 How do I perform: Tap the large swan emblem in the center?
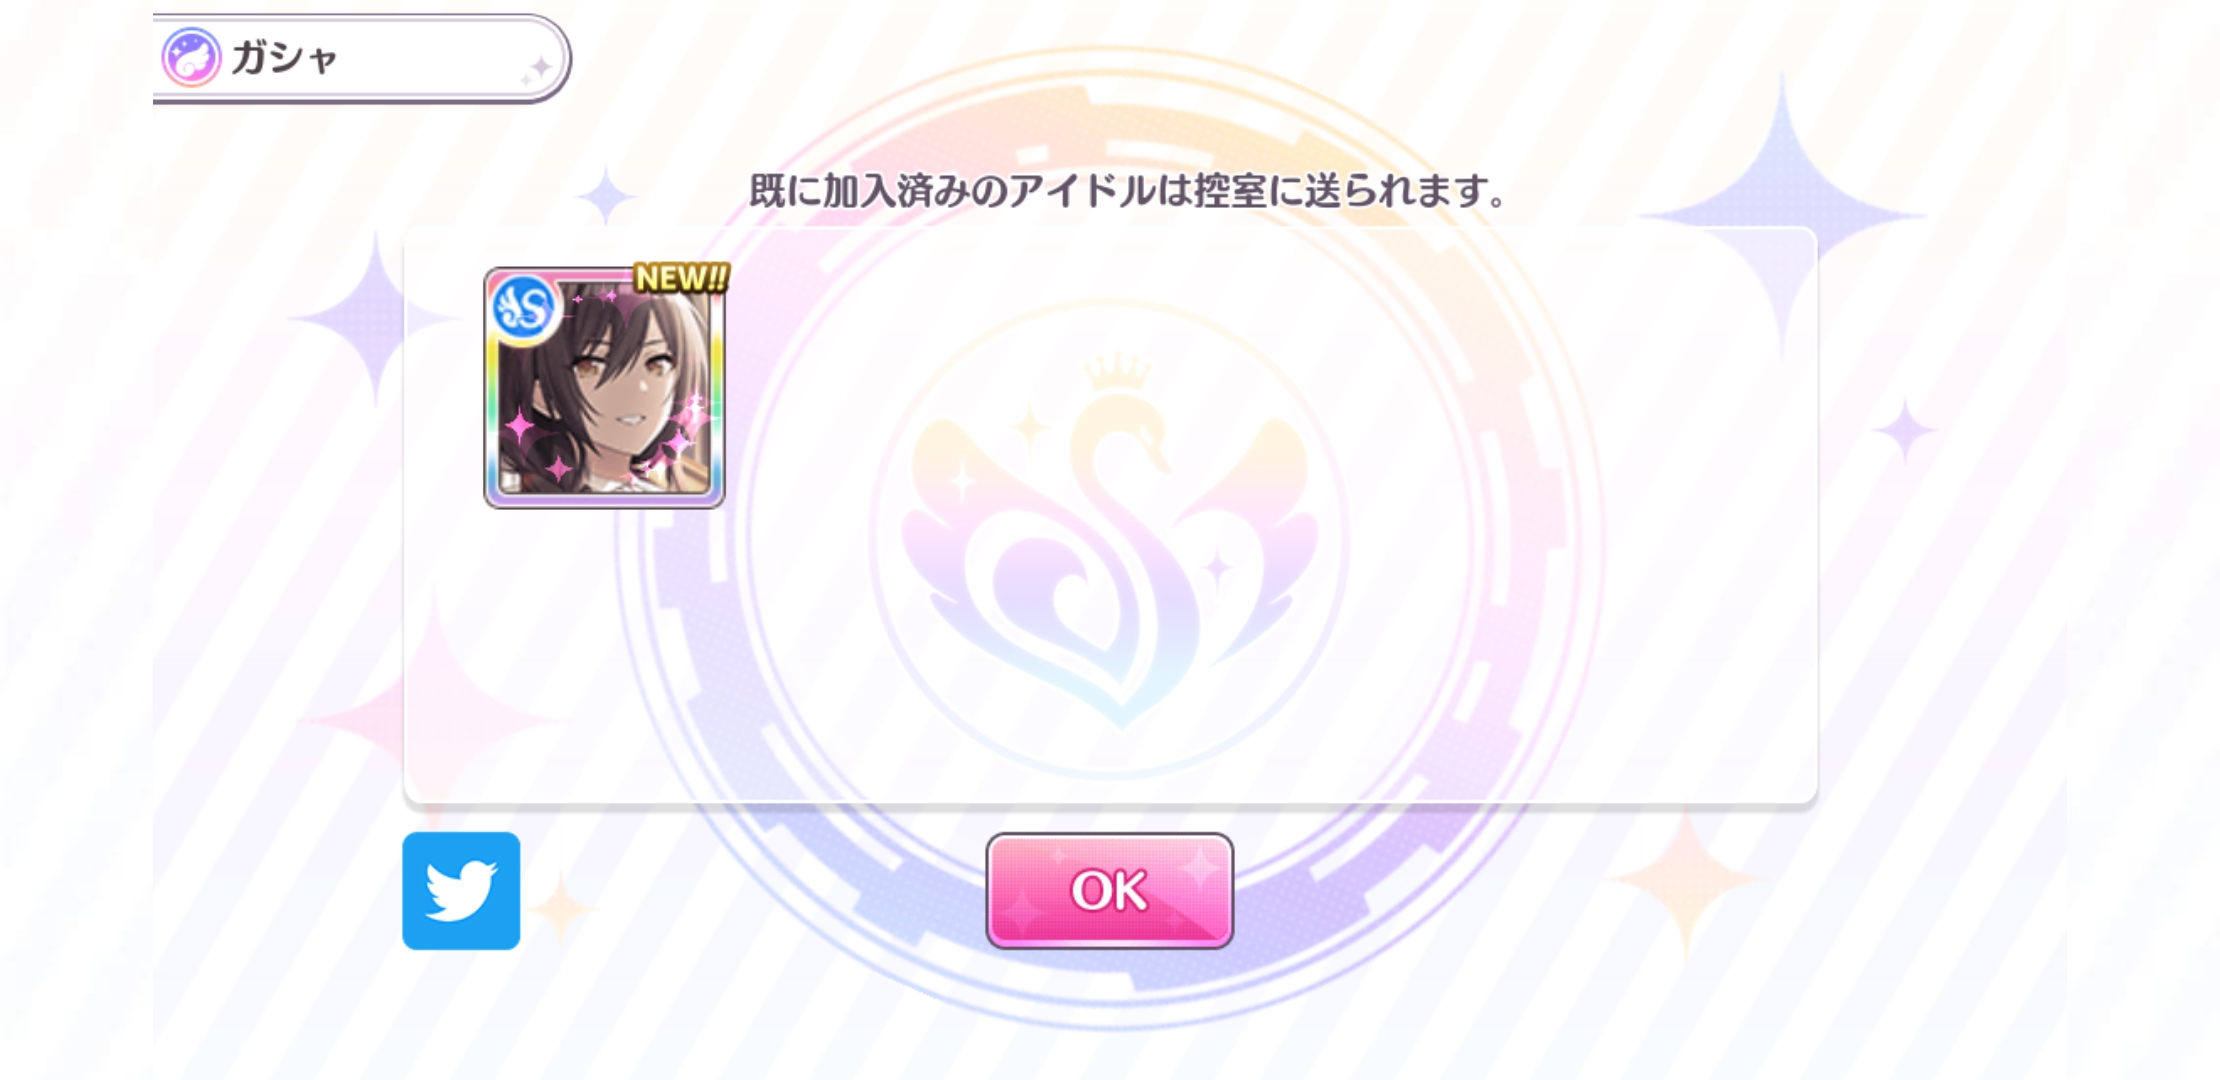point(1110,560)
